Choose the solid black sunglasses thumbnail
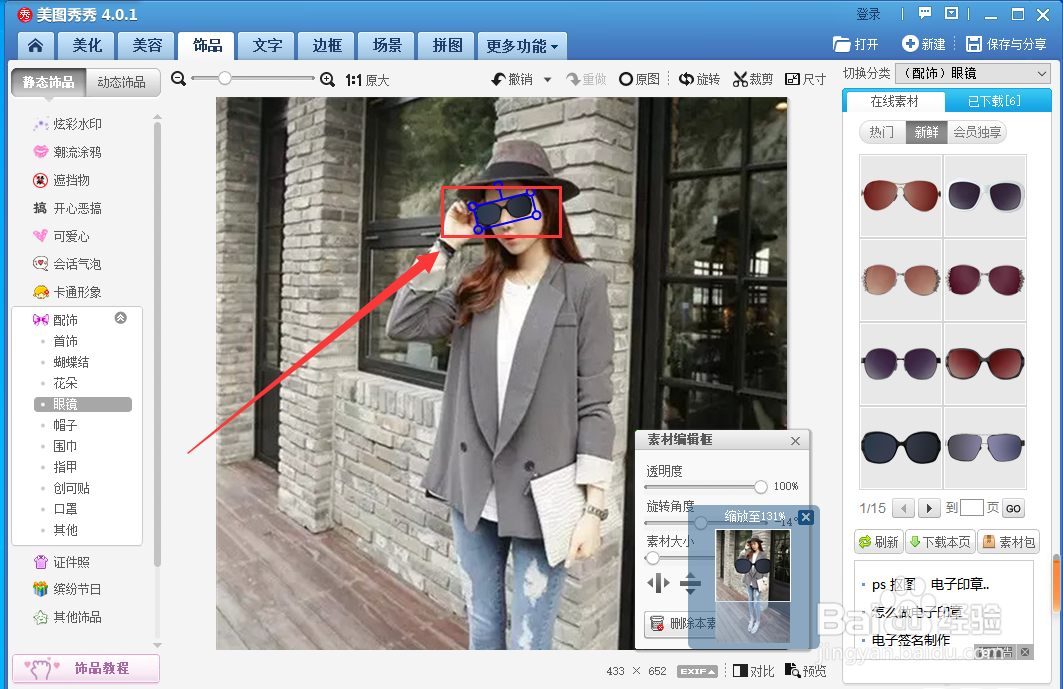This screenshot has height=689, width=1063. pyautogui.click(x=901, y=448)
